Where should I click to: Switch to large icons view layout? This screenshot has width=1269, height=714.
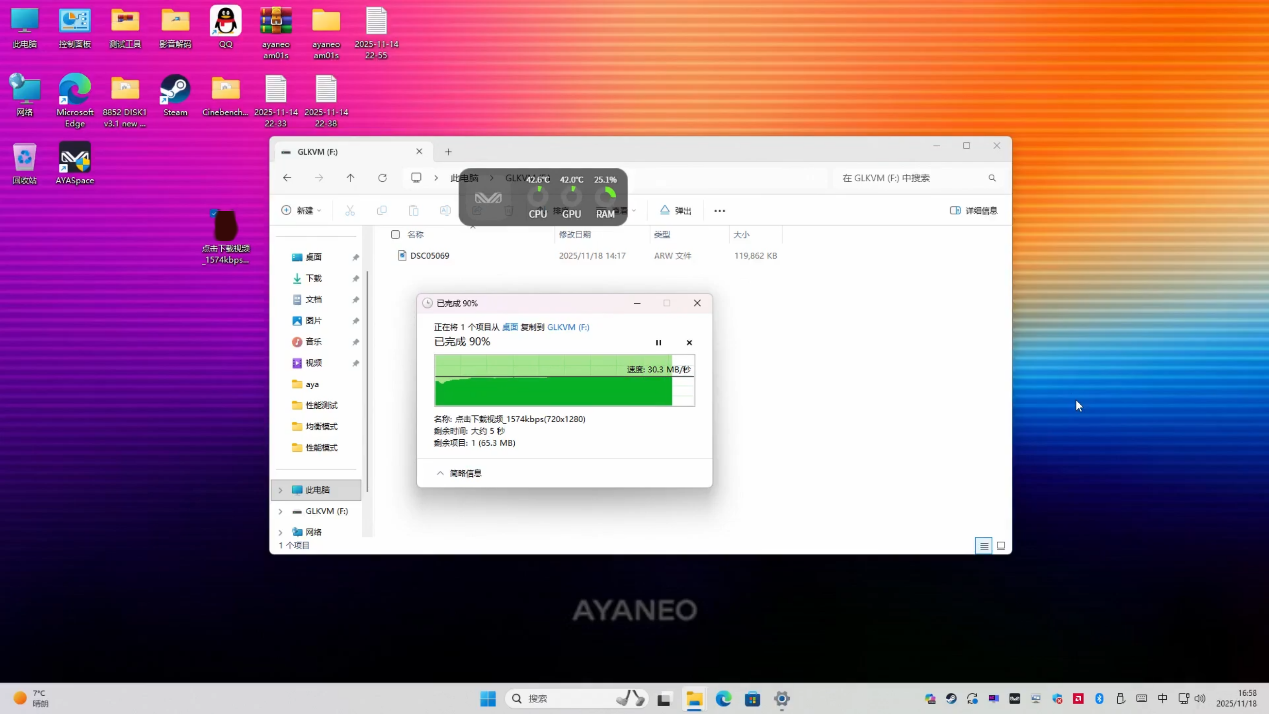coord(1001,546)
